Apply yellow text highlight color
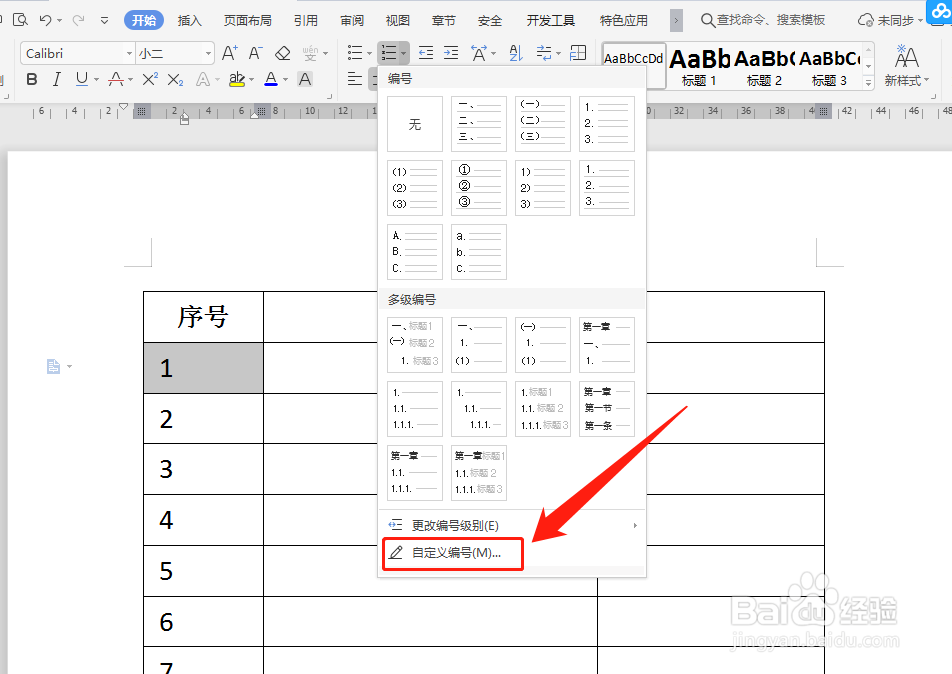 237,80
